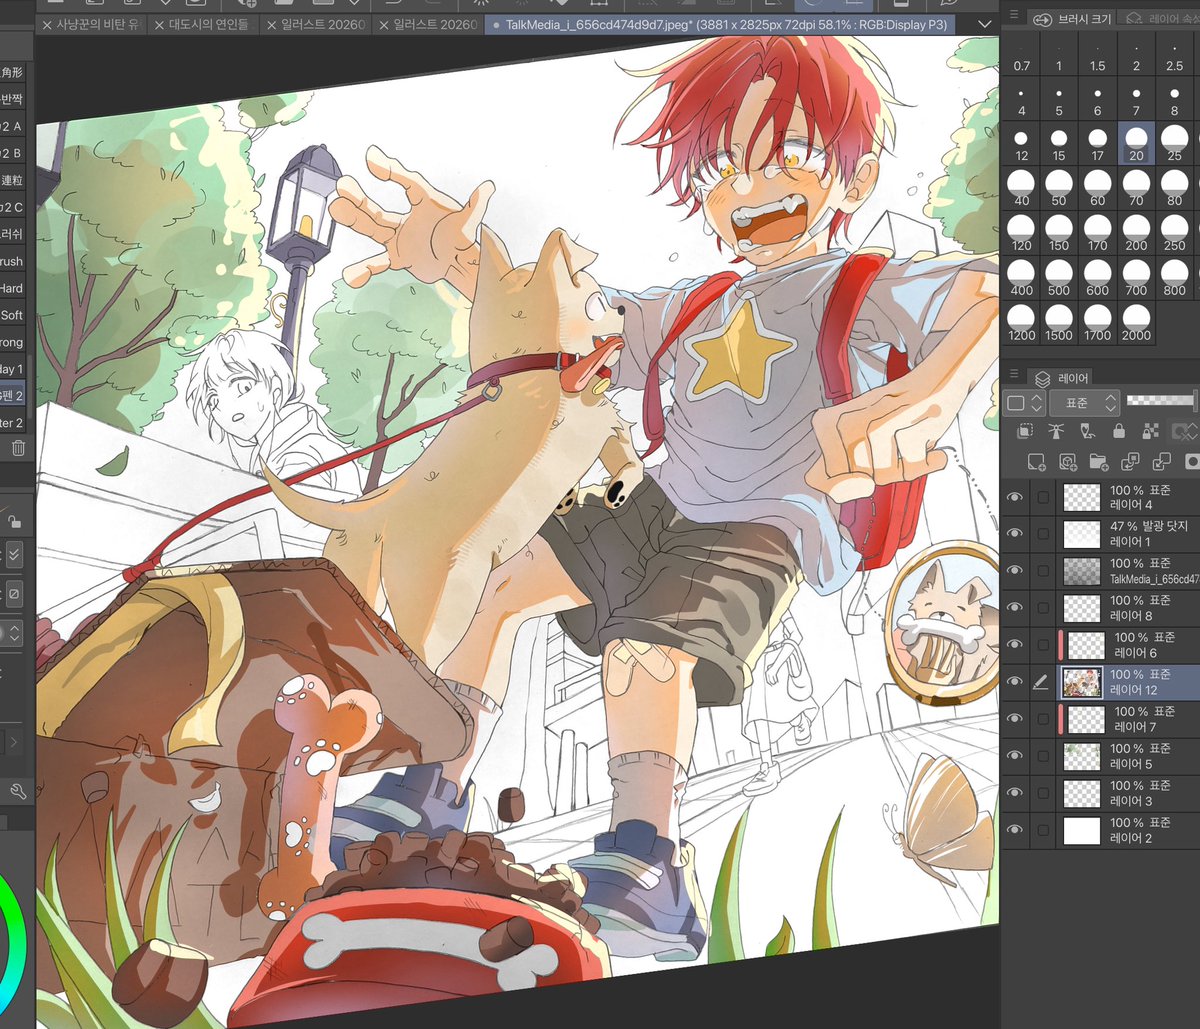Choose brush size 120 preset
The height and width of the screenshot is (1029, 1200).
1021,235
